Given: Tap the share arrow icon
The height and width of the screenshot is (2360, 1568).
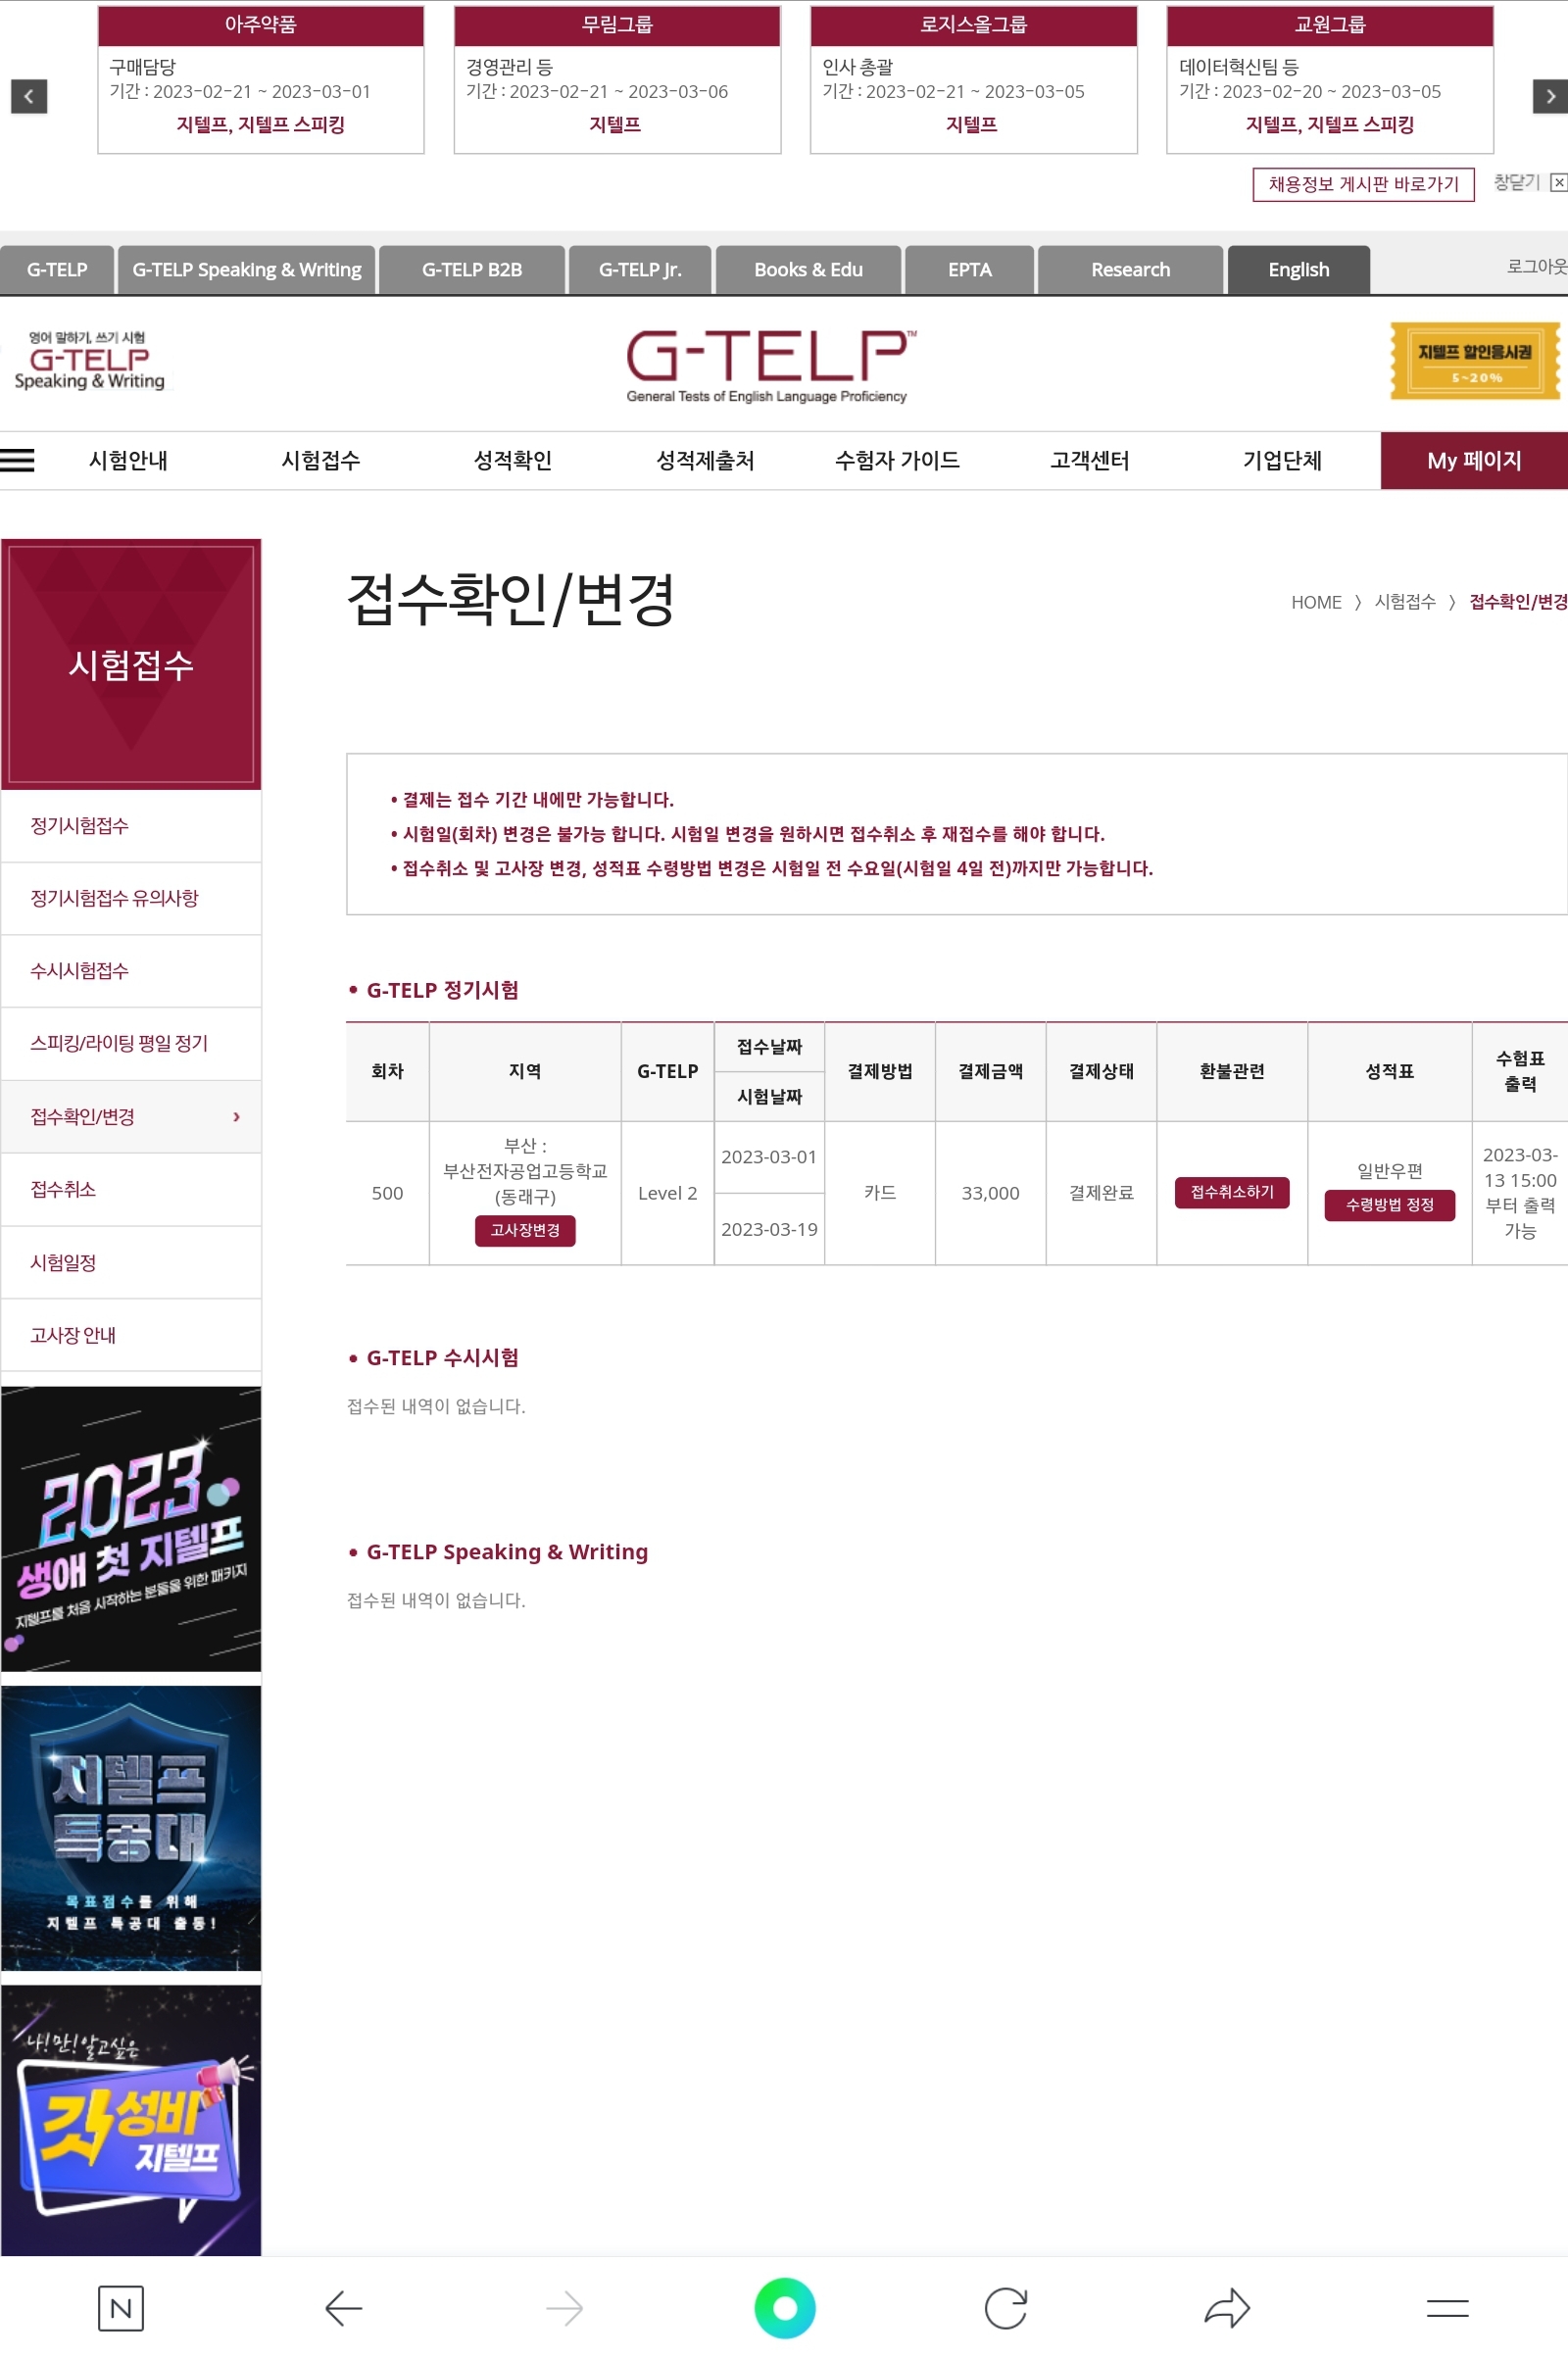Looking at the screenshot, I should point(1227,2308).
